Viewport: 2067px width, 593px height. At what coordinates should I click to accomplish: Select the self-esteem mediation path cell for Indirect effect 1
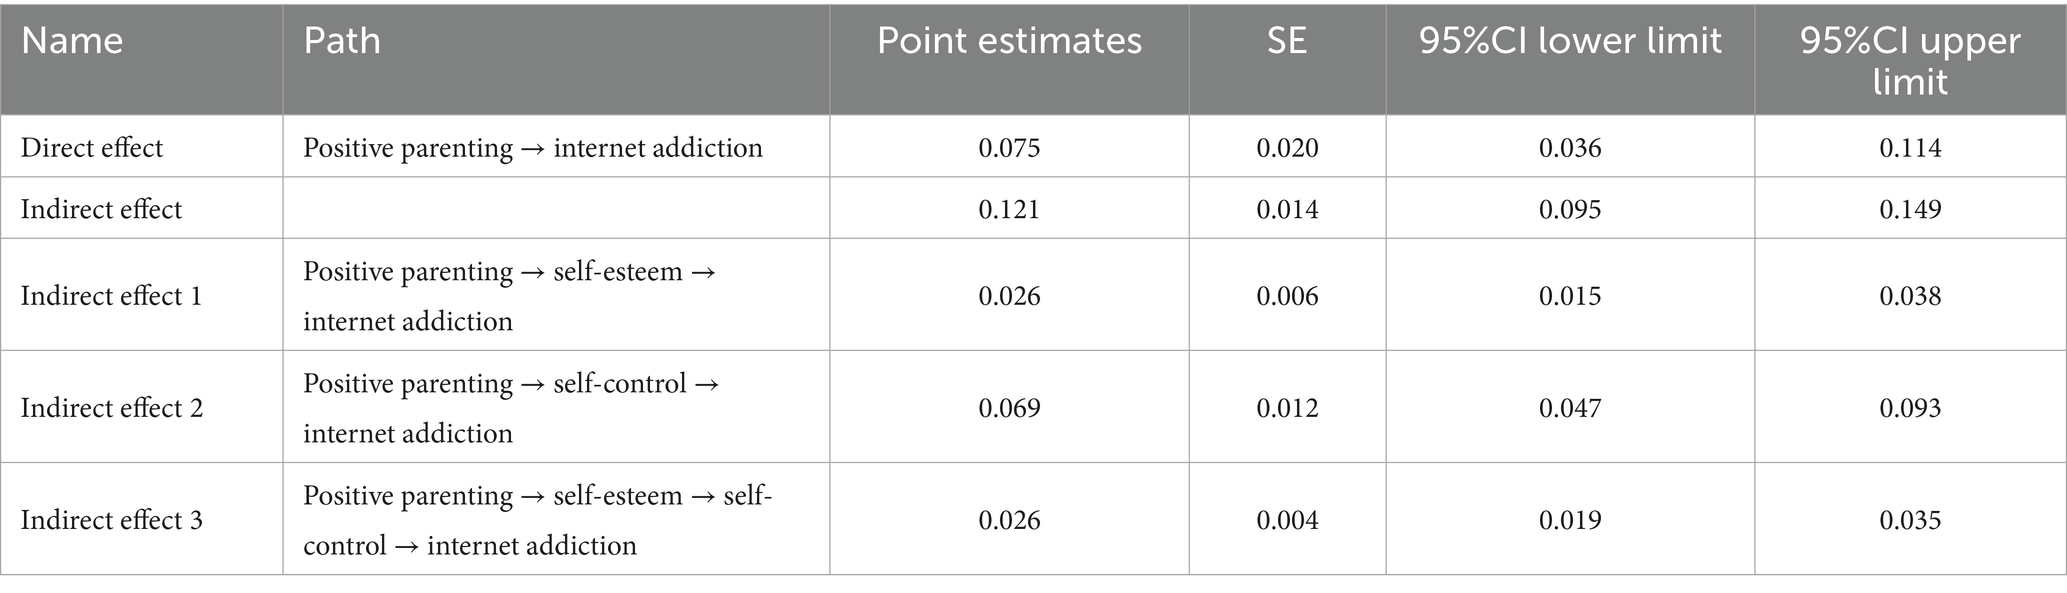coord(510,296)
